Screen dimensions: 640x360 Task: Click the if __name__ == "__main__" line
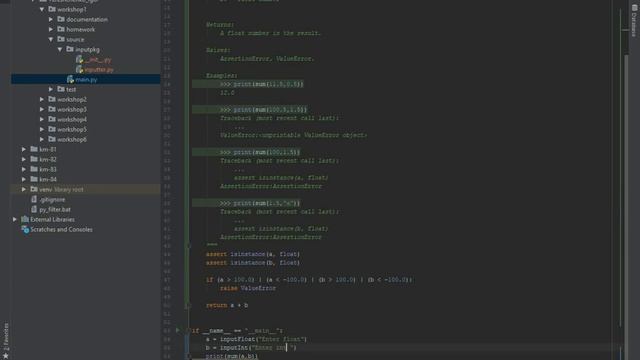click(x=237, y=331)
